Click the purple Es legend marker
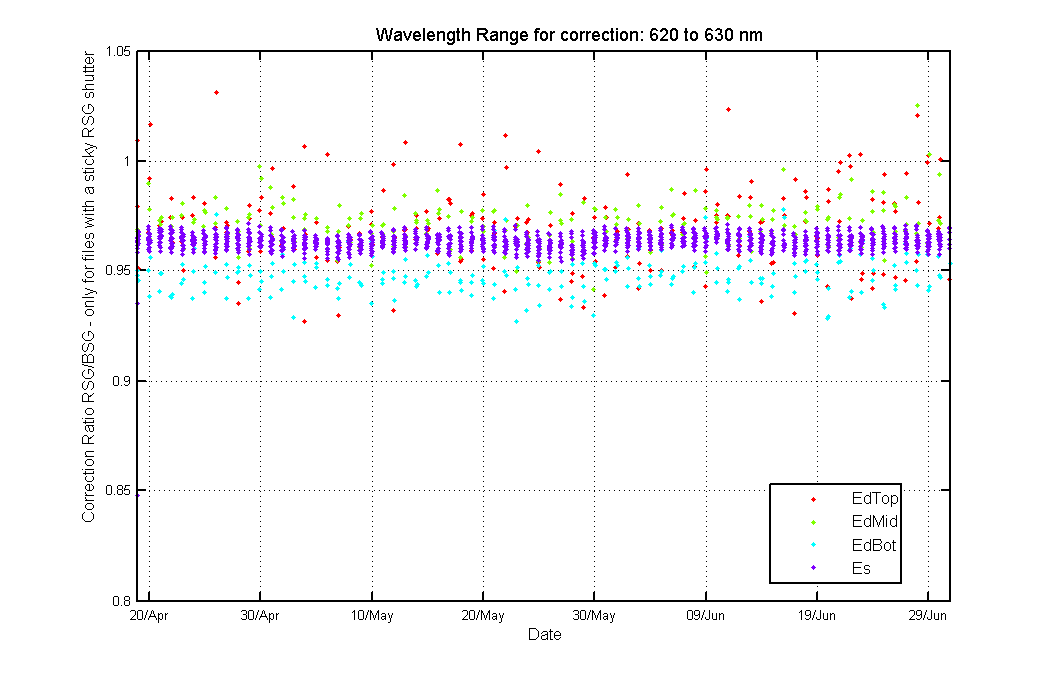The width and height of the screenshot is (1050, 675). (814, 569)
